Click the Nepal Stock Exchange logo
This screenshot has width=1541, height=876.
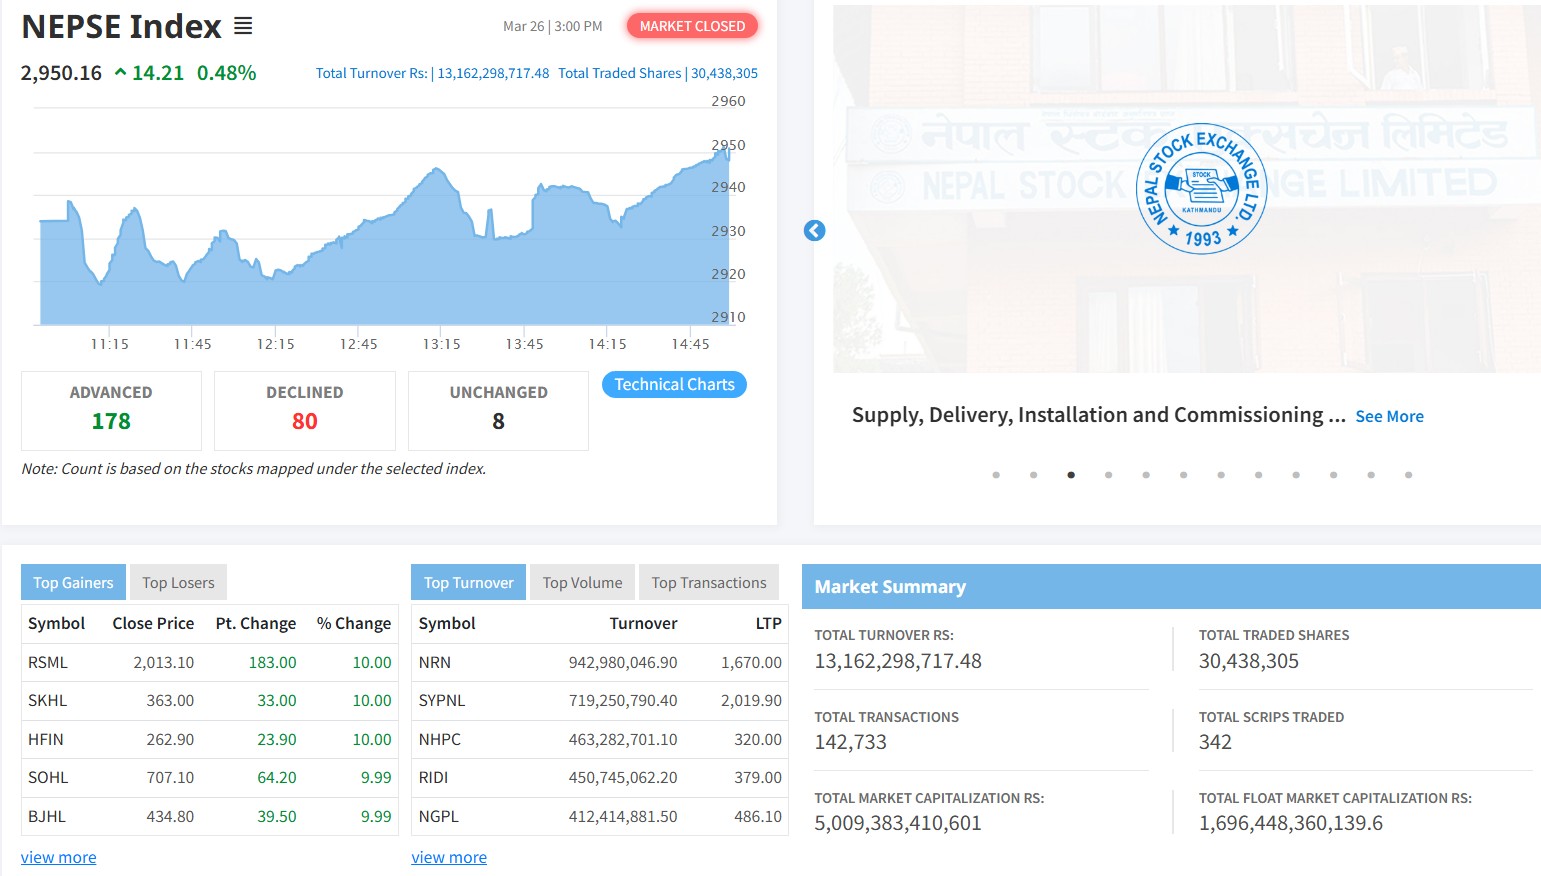tap(1201, 189)
